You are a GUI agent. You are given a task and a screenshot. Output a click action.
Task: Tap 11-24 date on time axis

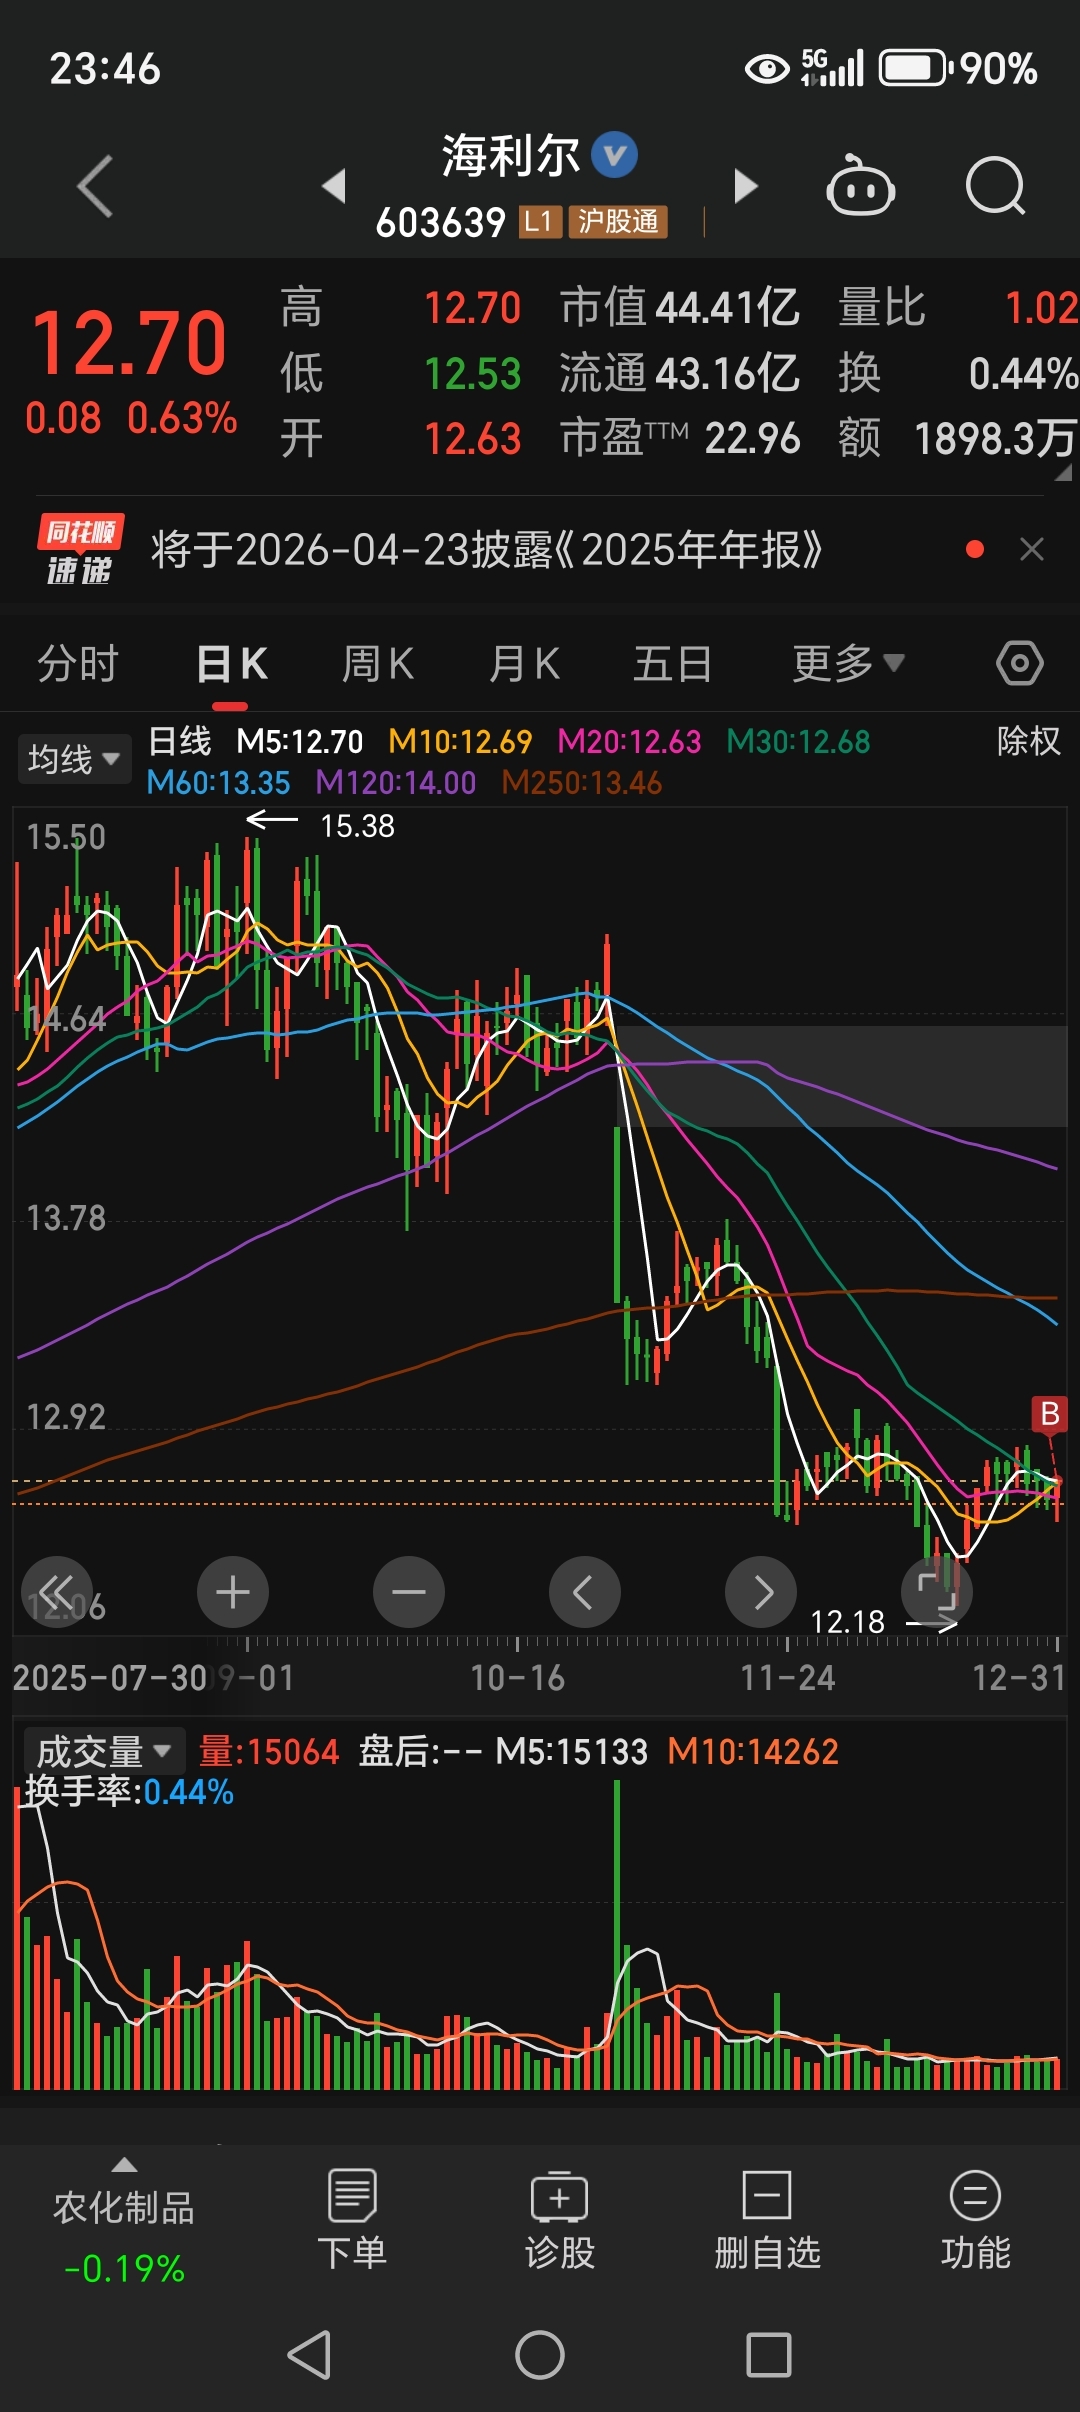point(787,1677)
